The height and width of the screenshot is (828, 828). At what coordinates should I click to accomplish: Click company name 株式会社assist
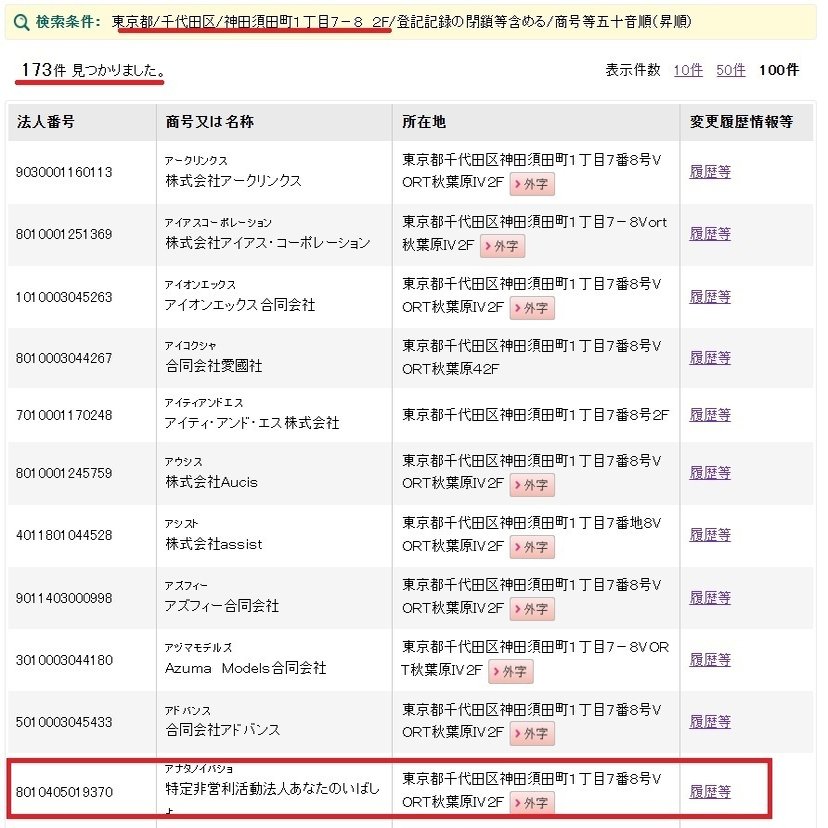(x=213, y=544)
